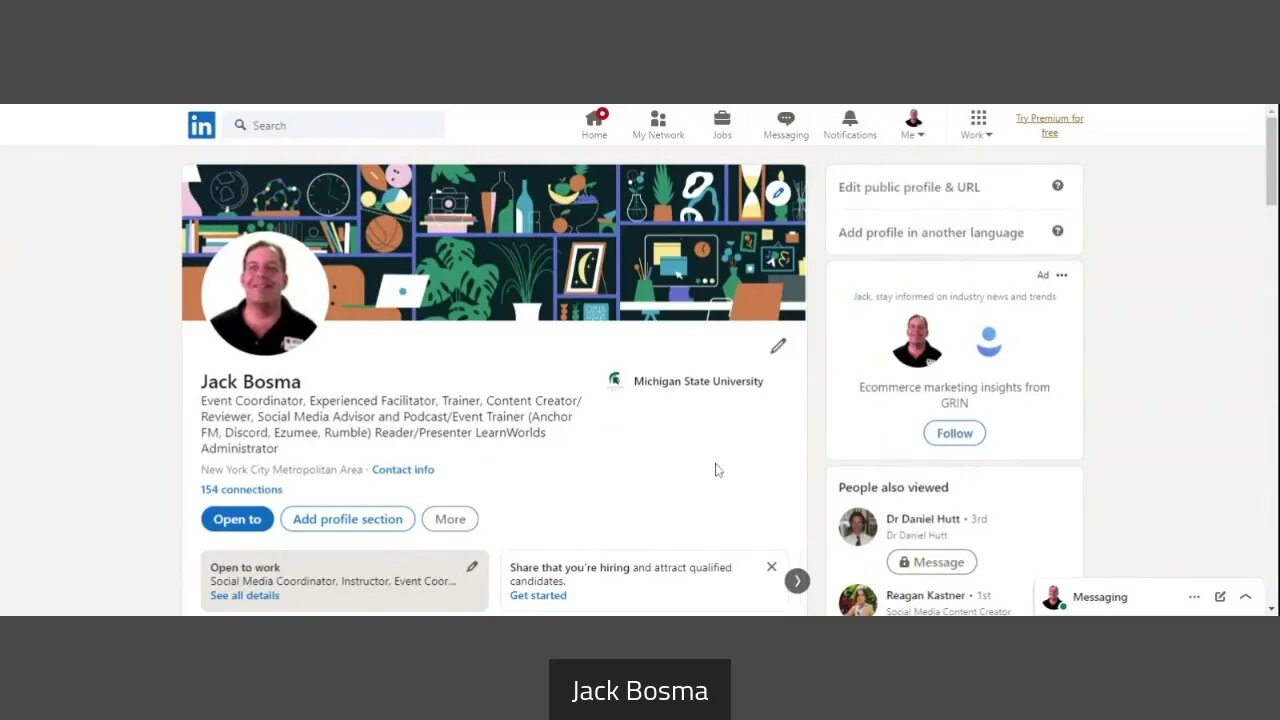Screen dimensions: 1280x720
Task: Open Add profile in another language
Action: [x=931, y=232]
